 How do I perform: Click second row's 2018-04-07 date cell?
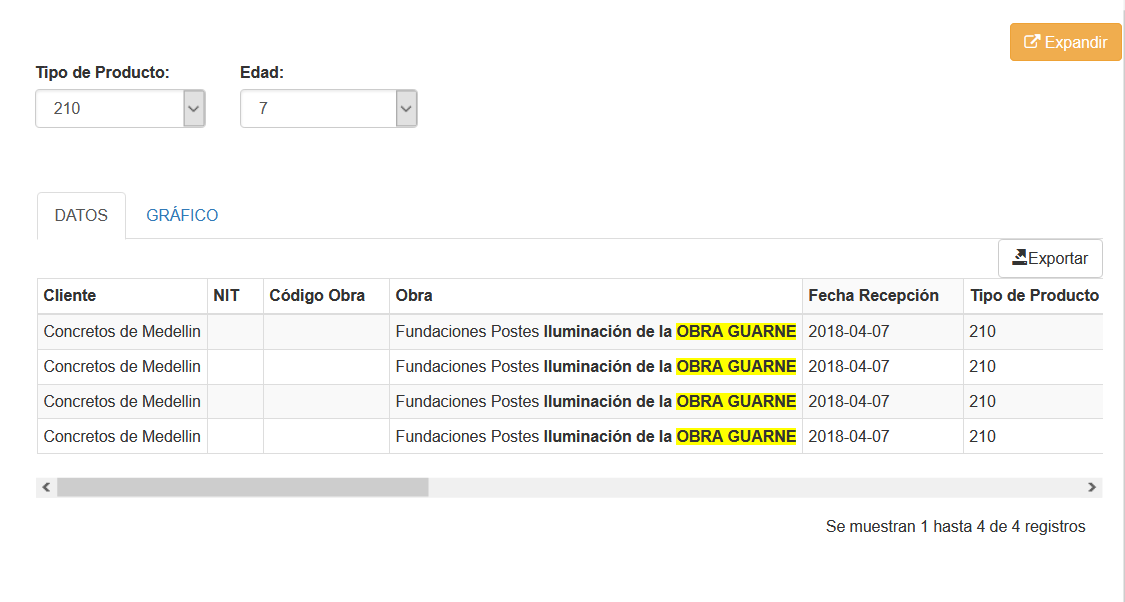848,366
